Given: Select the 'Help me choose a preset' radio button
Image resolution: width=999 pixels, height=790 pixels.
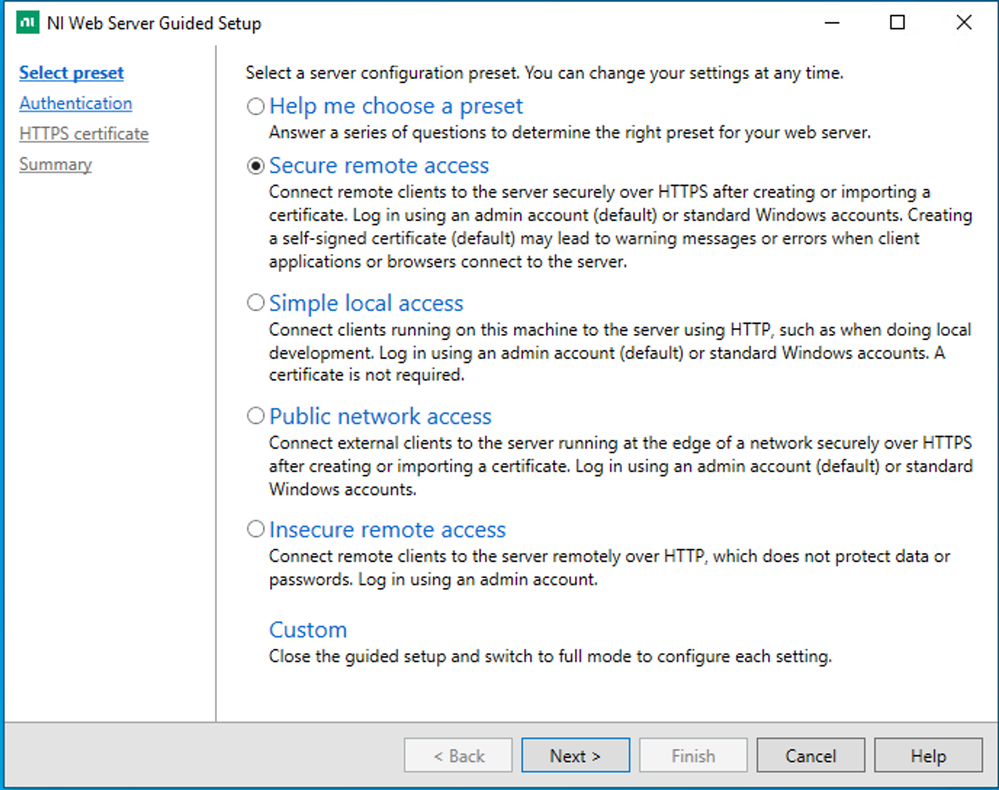Looking at the screenshot, I should point(256,106).
